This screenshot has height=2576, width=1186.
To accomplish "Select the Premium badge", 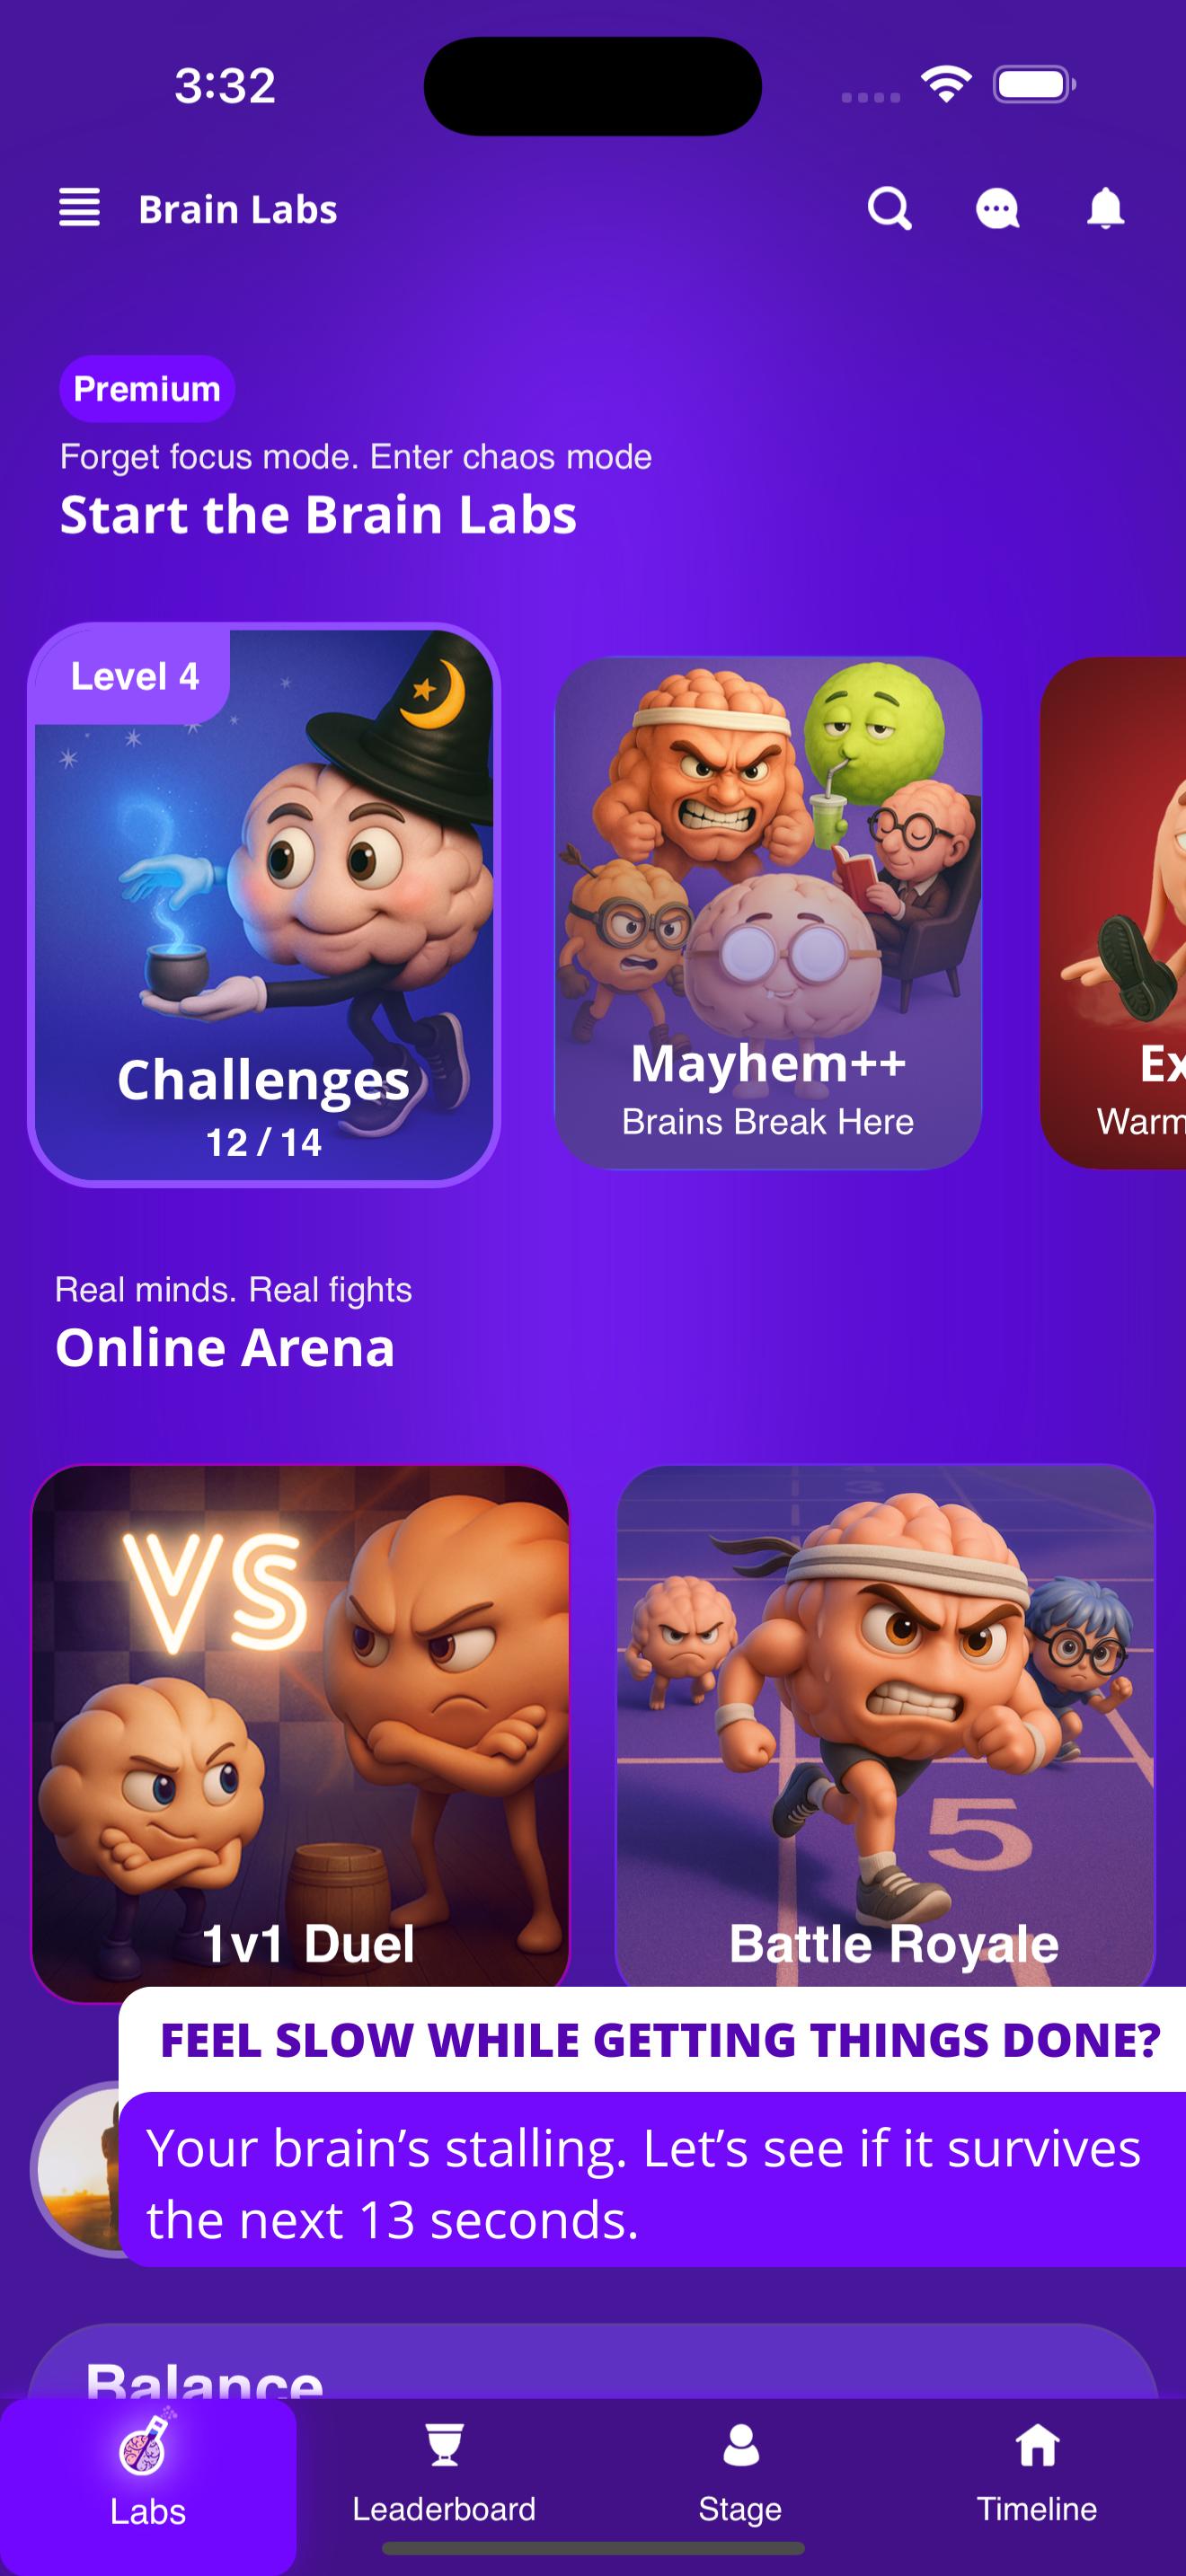I will pos(147,388).
